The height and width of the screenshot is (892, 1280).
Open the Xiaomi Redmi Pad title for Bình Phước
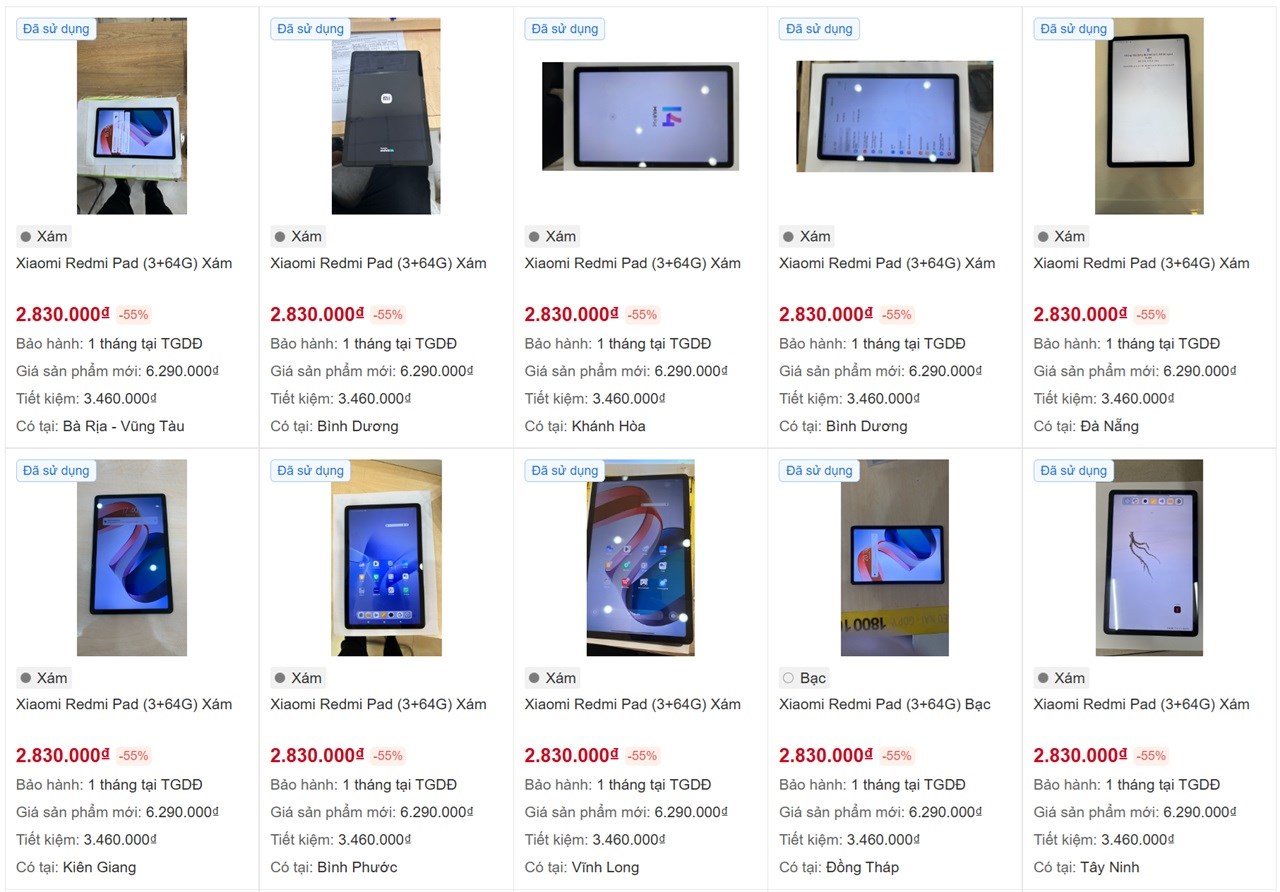click(x=378, y=704)
